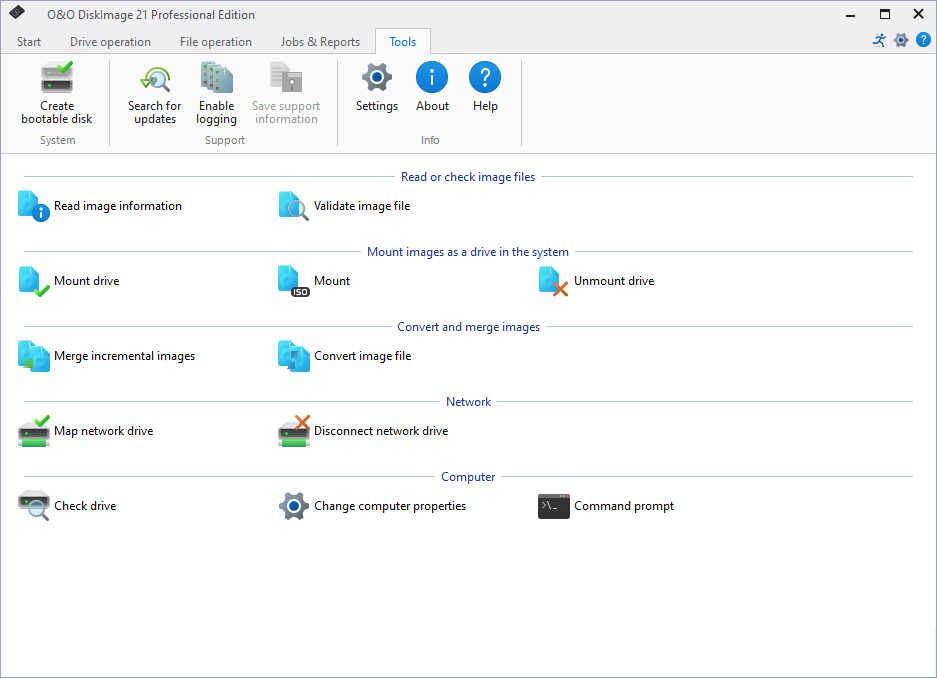Switch to the File operation tab
This screenshot has width=937, height=678.
pyautogui.click(x=216, y=42)
